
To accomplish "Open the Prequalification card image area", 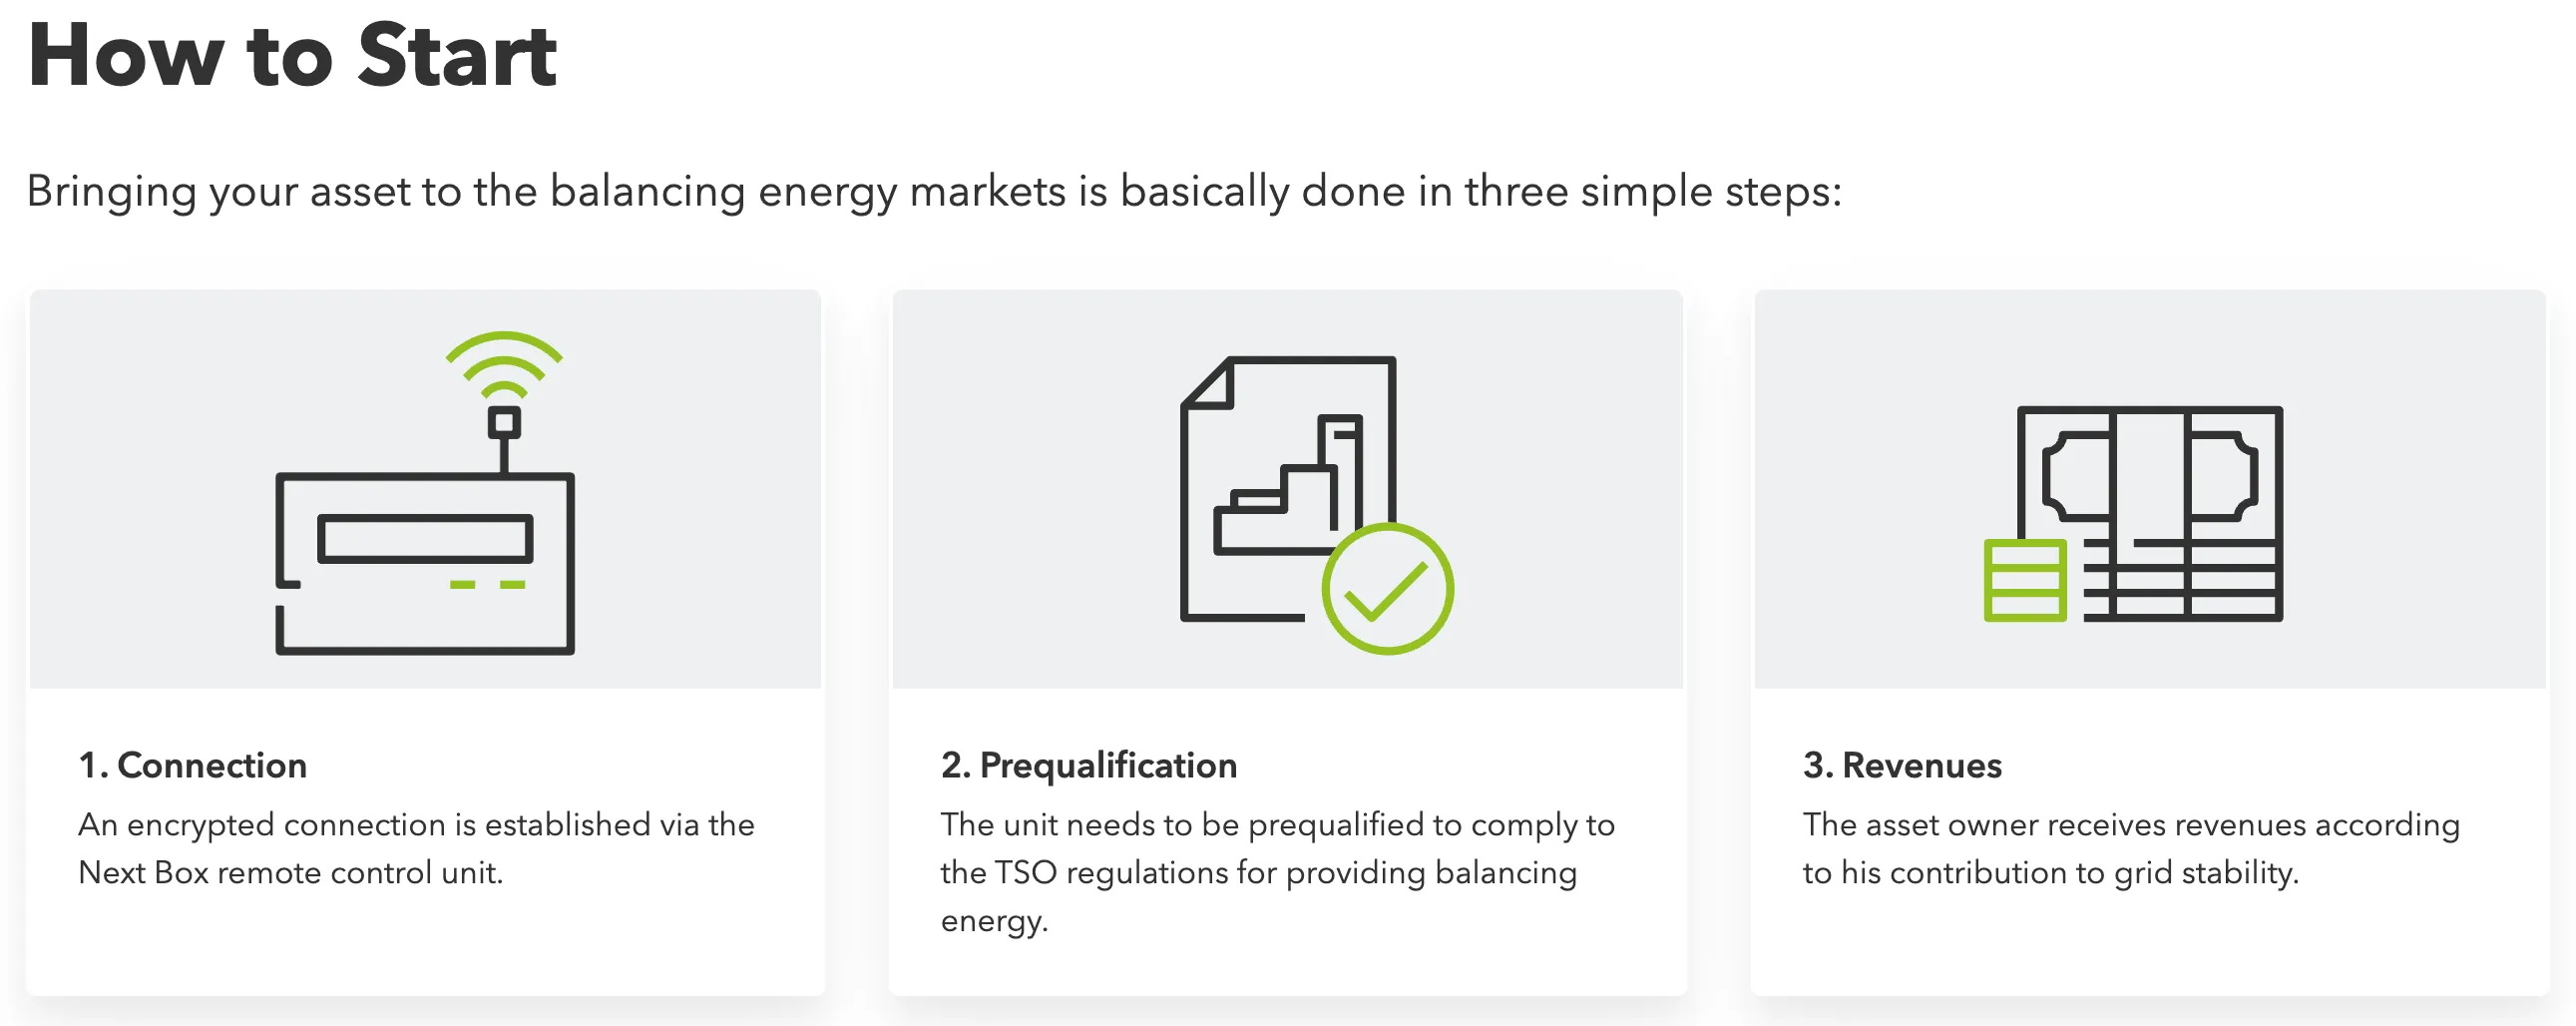I will click(1288, 489).
